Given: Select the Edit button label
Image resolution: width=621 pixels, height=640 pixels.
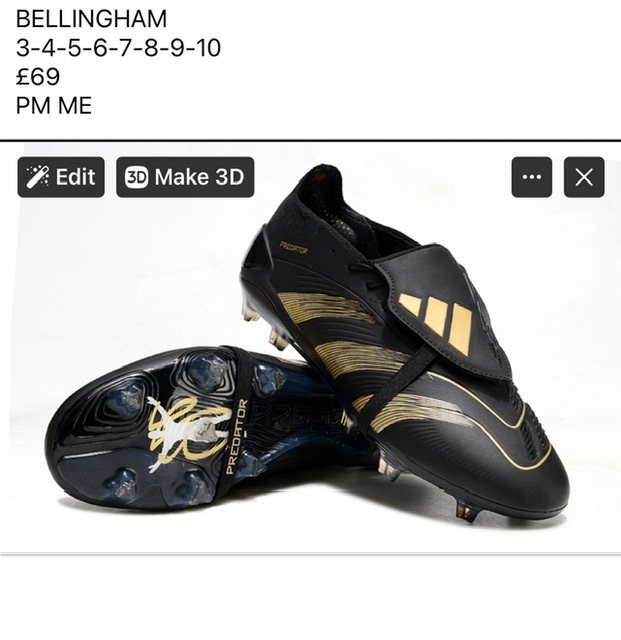Looking at the screenshot, I should [x=75, y=177].
